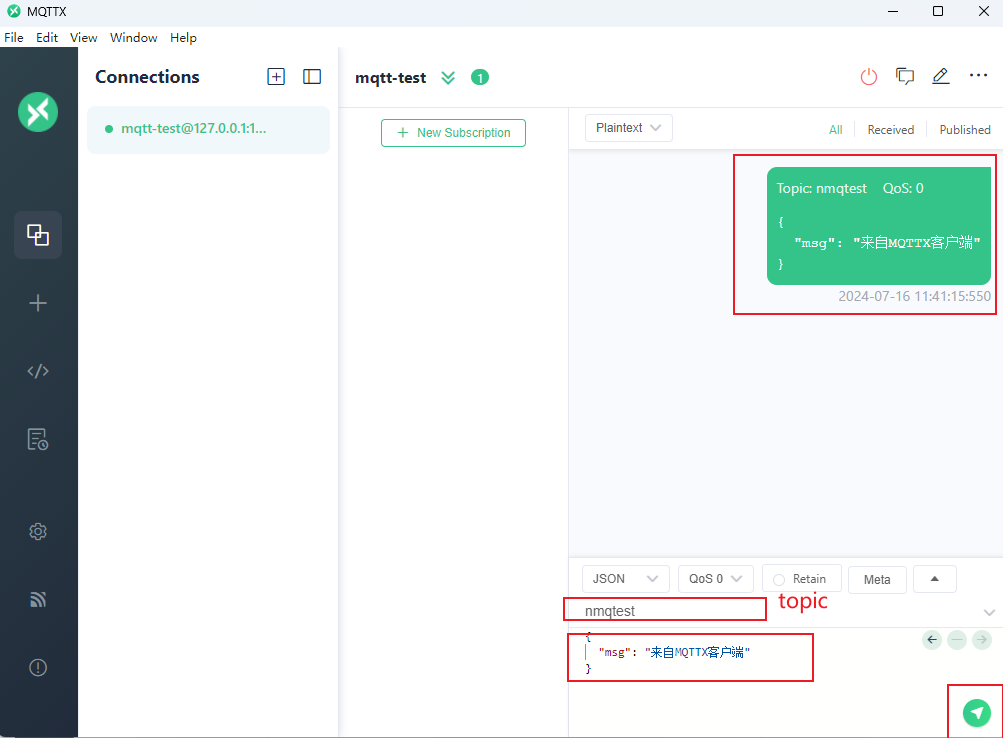Toggle the connections list layout icon

pos(312,77)
